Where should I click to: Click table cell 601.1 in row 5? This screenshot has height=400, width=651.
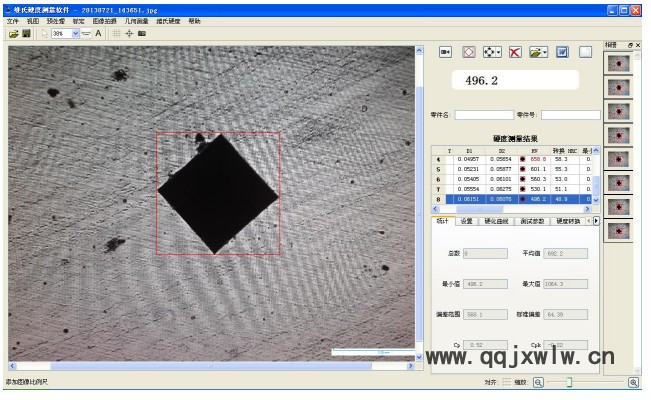point(538,169)
